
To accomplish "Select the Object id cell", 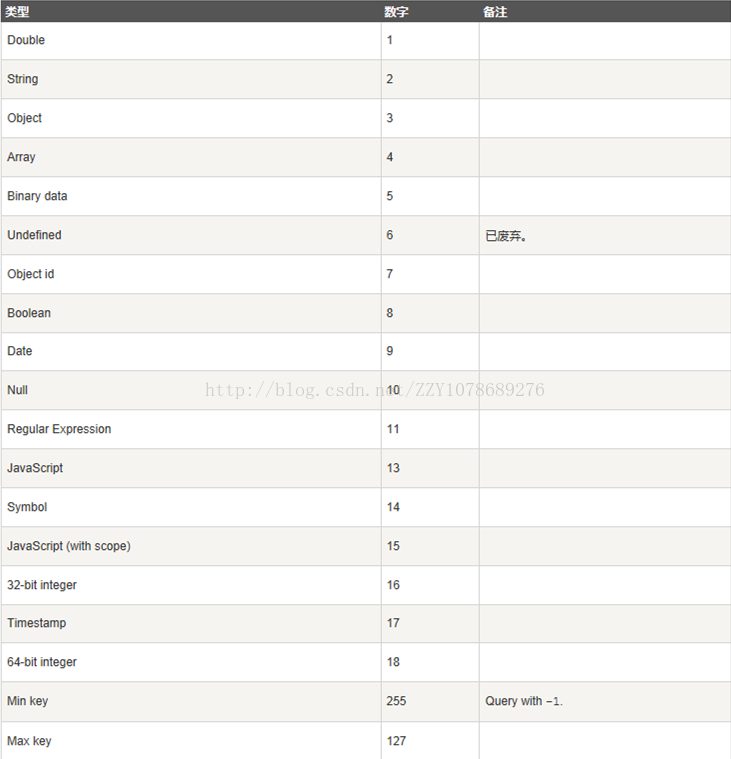I will [x=191, y=274].
